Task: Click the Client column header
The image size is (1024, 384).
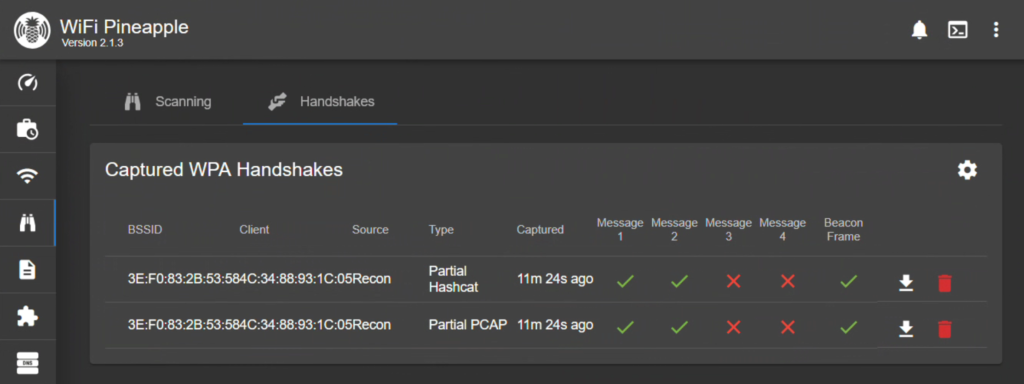Action: [254, 230]
